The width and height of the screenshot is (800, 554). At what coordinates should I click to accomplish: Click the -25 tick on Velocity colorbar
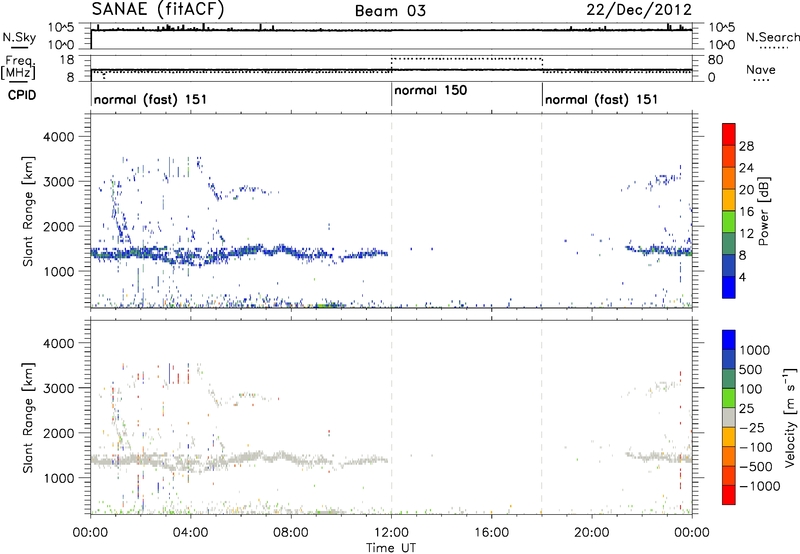[x=752, y=427]
